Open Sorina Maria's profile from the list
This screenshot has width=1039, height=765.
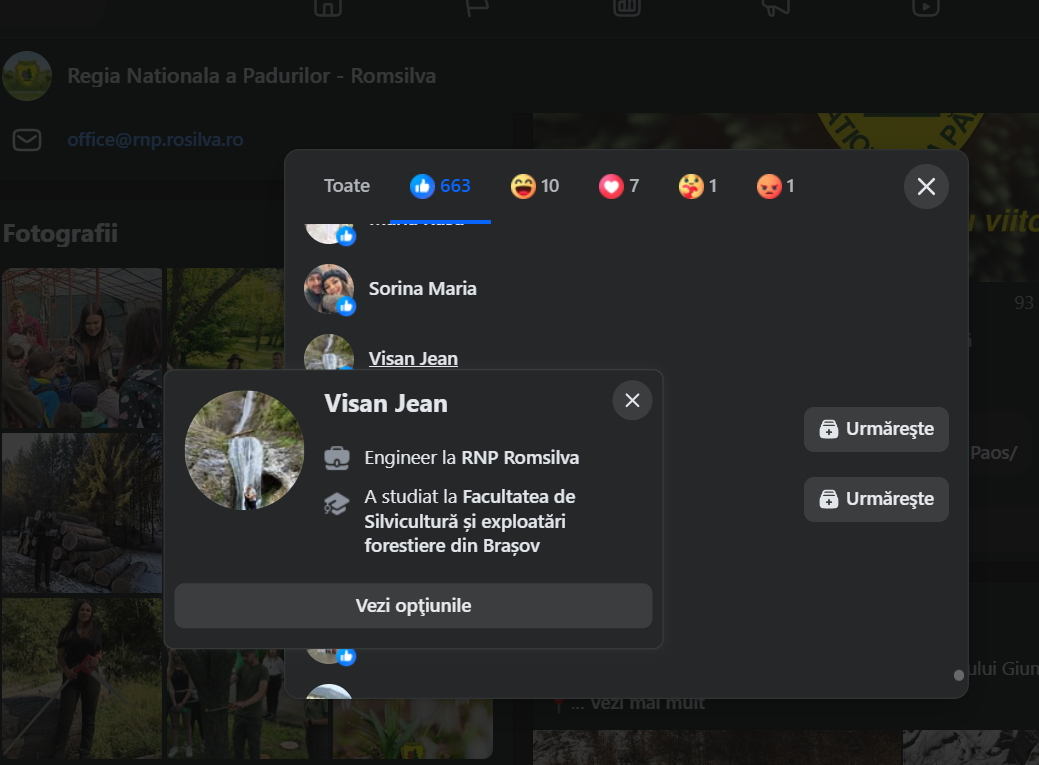[422, 289]
